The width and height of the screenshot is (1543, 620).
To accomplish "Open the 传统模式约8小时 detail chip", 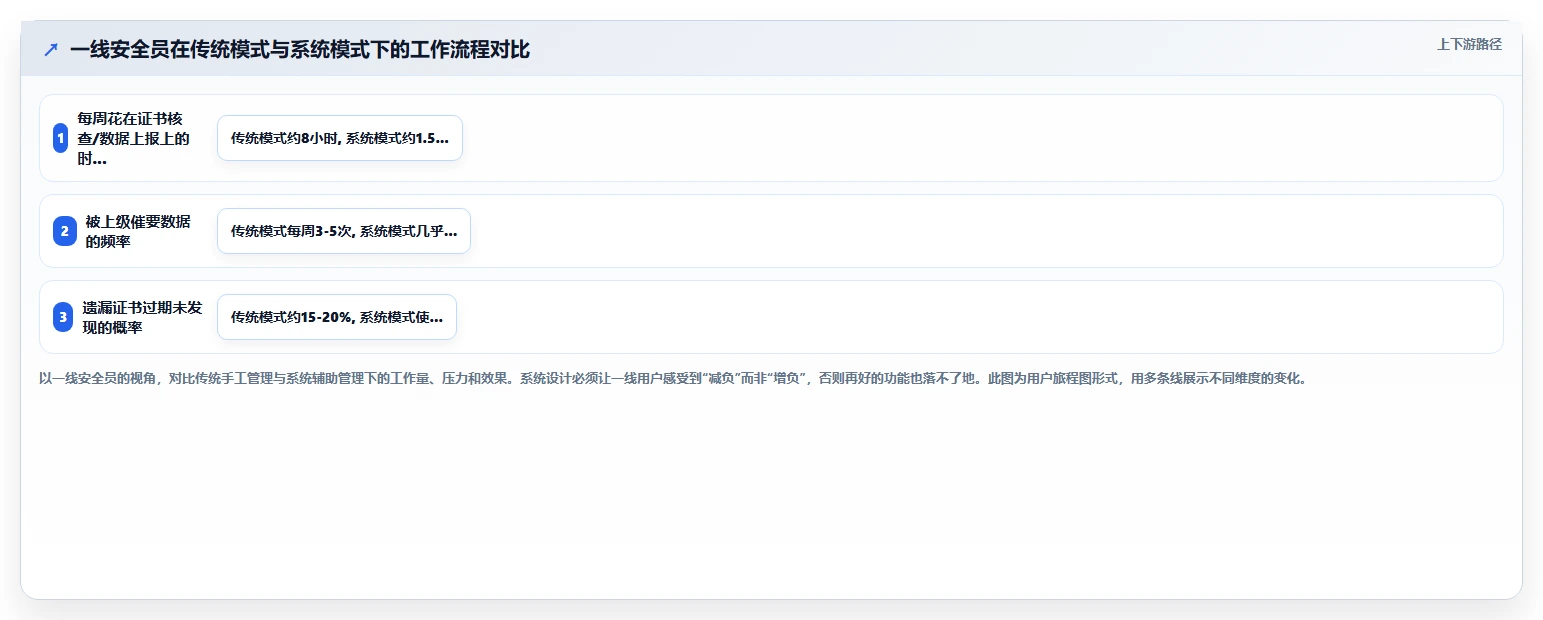I will [x=340, y=138].
